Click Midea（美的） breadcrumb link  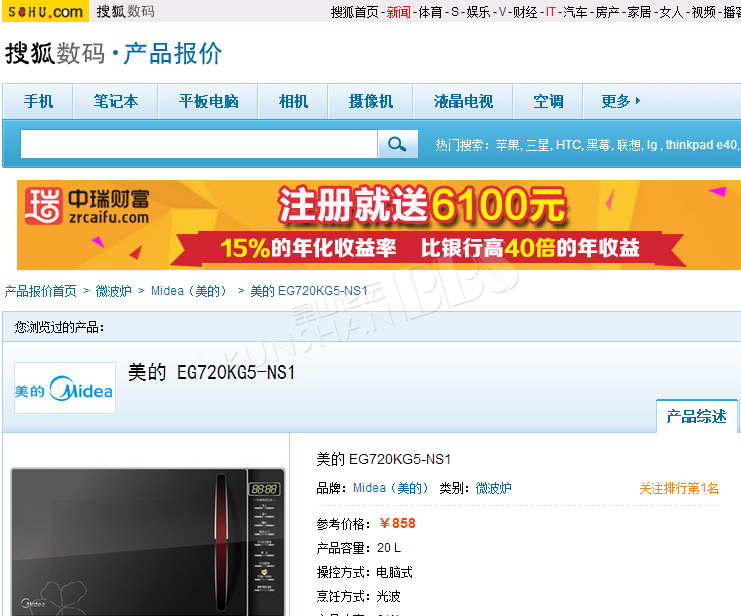189,291
